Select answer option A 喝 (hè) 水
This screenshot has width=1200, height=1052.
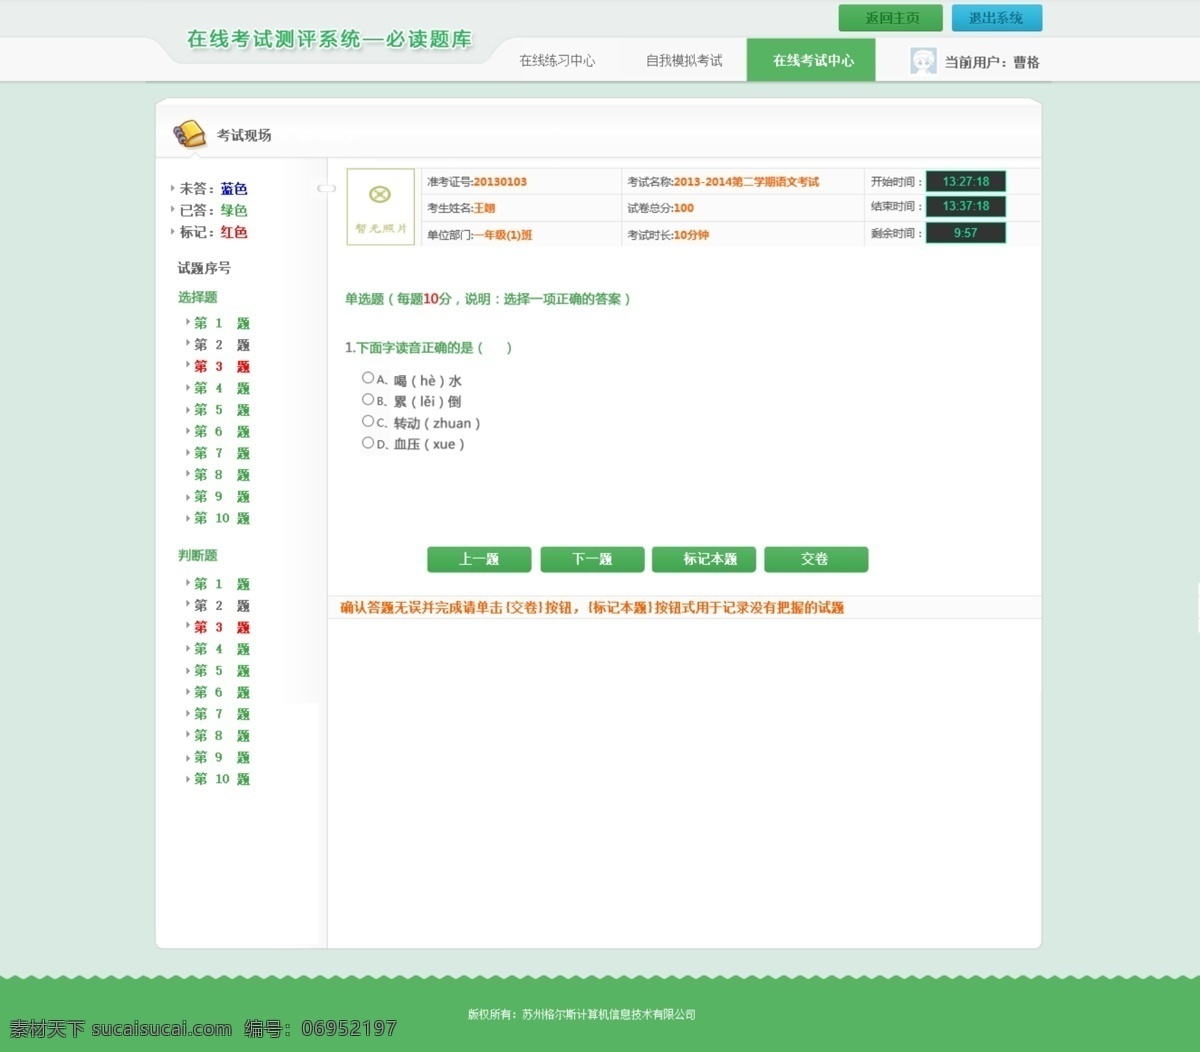pyautogui.click(x=368, y=378)
